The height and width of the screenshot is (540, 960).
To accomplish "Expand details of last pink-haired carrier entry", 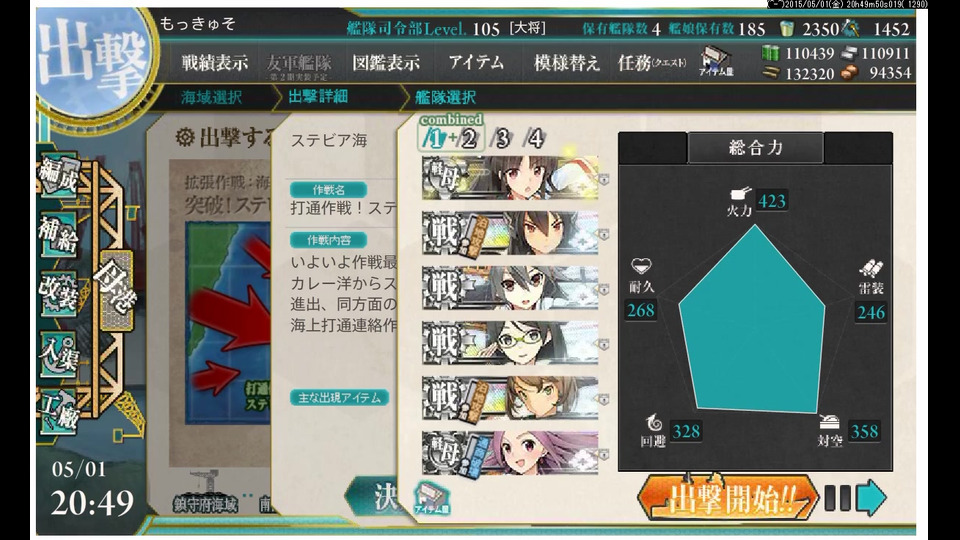I will pos(604,454).
